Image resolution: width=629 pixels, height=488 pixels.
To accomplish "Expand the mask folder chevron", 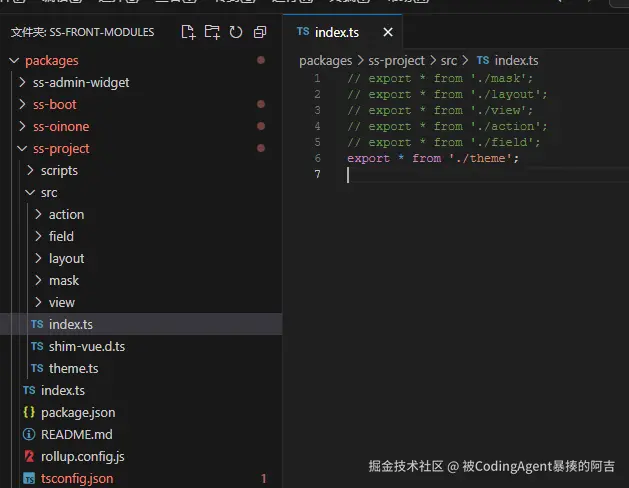I will [39, 280].
